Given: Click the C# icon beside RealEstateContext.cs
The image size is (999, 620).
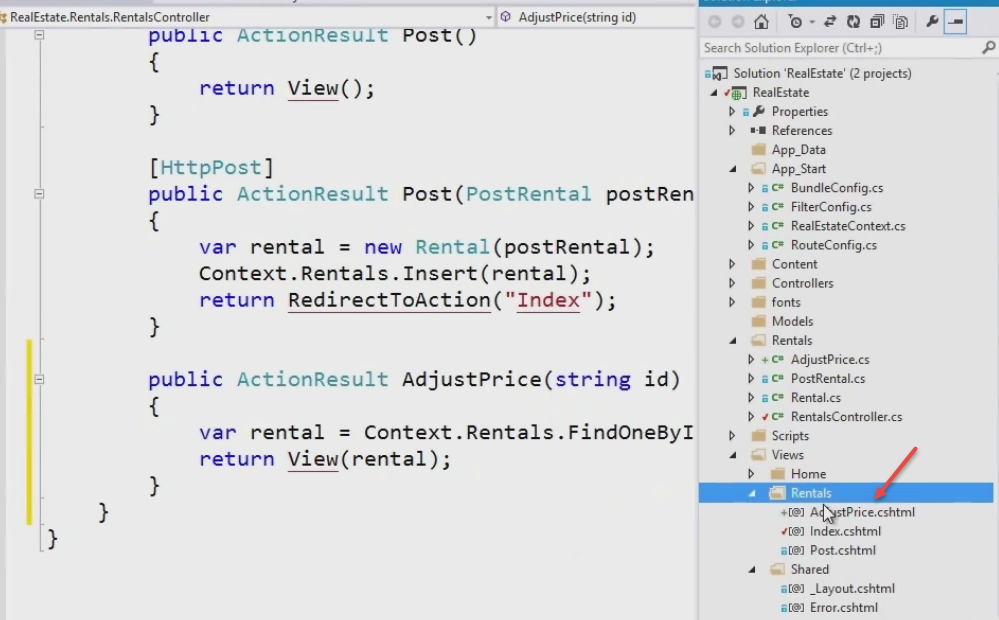Looking at the screenshot, I should tap(777, 226).
